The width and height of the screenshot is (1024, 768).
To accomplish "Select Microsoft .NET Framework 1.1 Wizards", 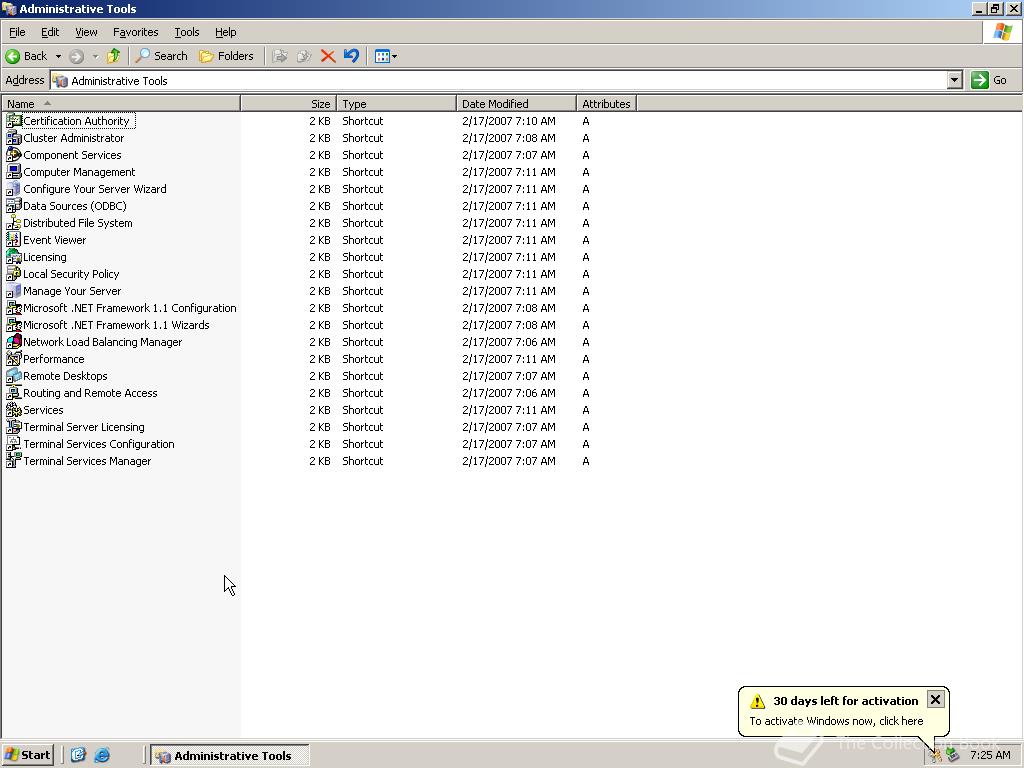I will pos(116,325).
